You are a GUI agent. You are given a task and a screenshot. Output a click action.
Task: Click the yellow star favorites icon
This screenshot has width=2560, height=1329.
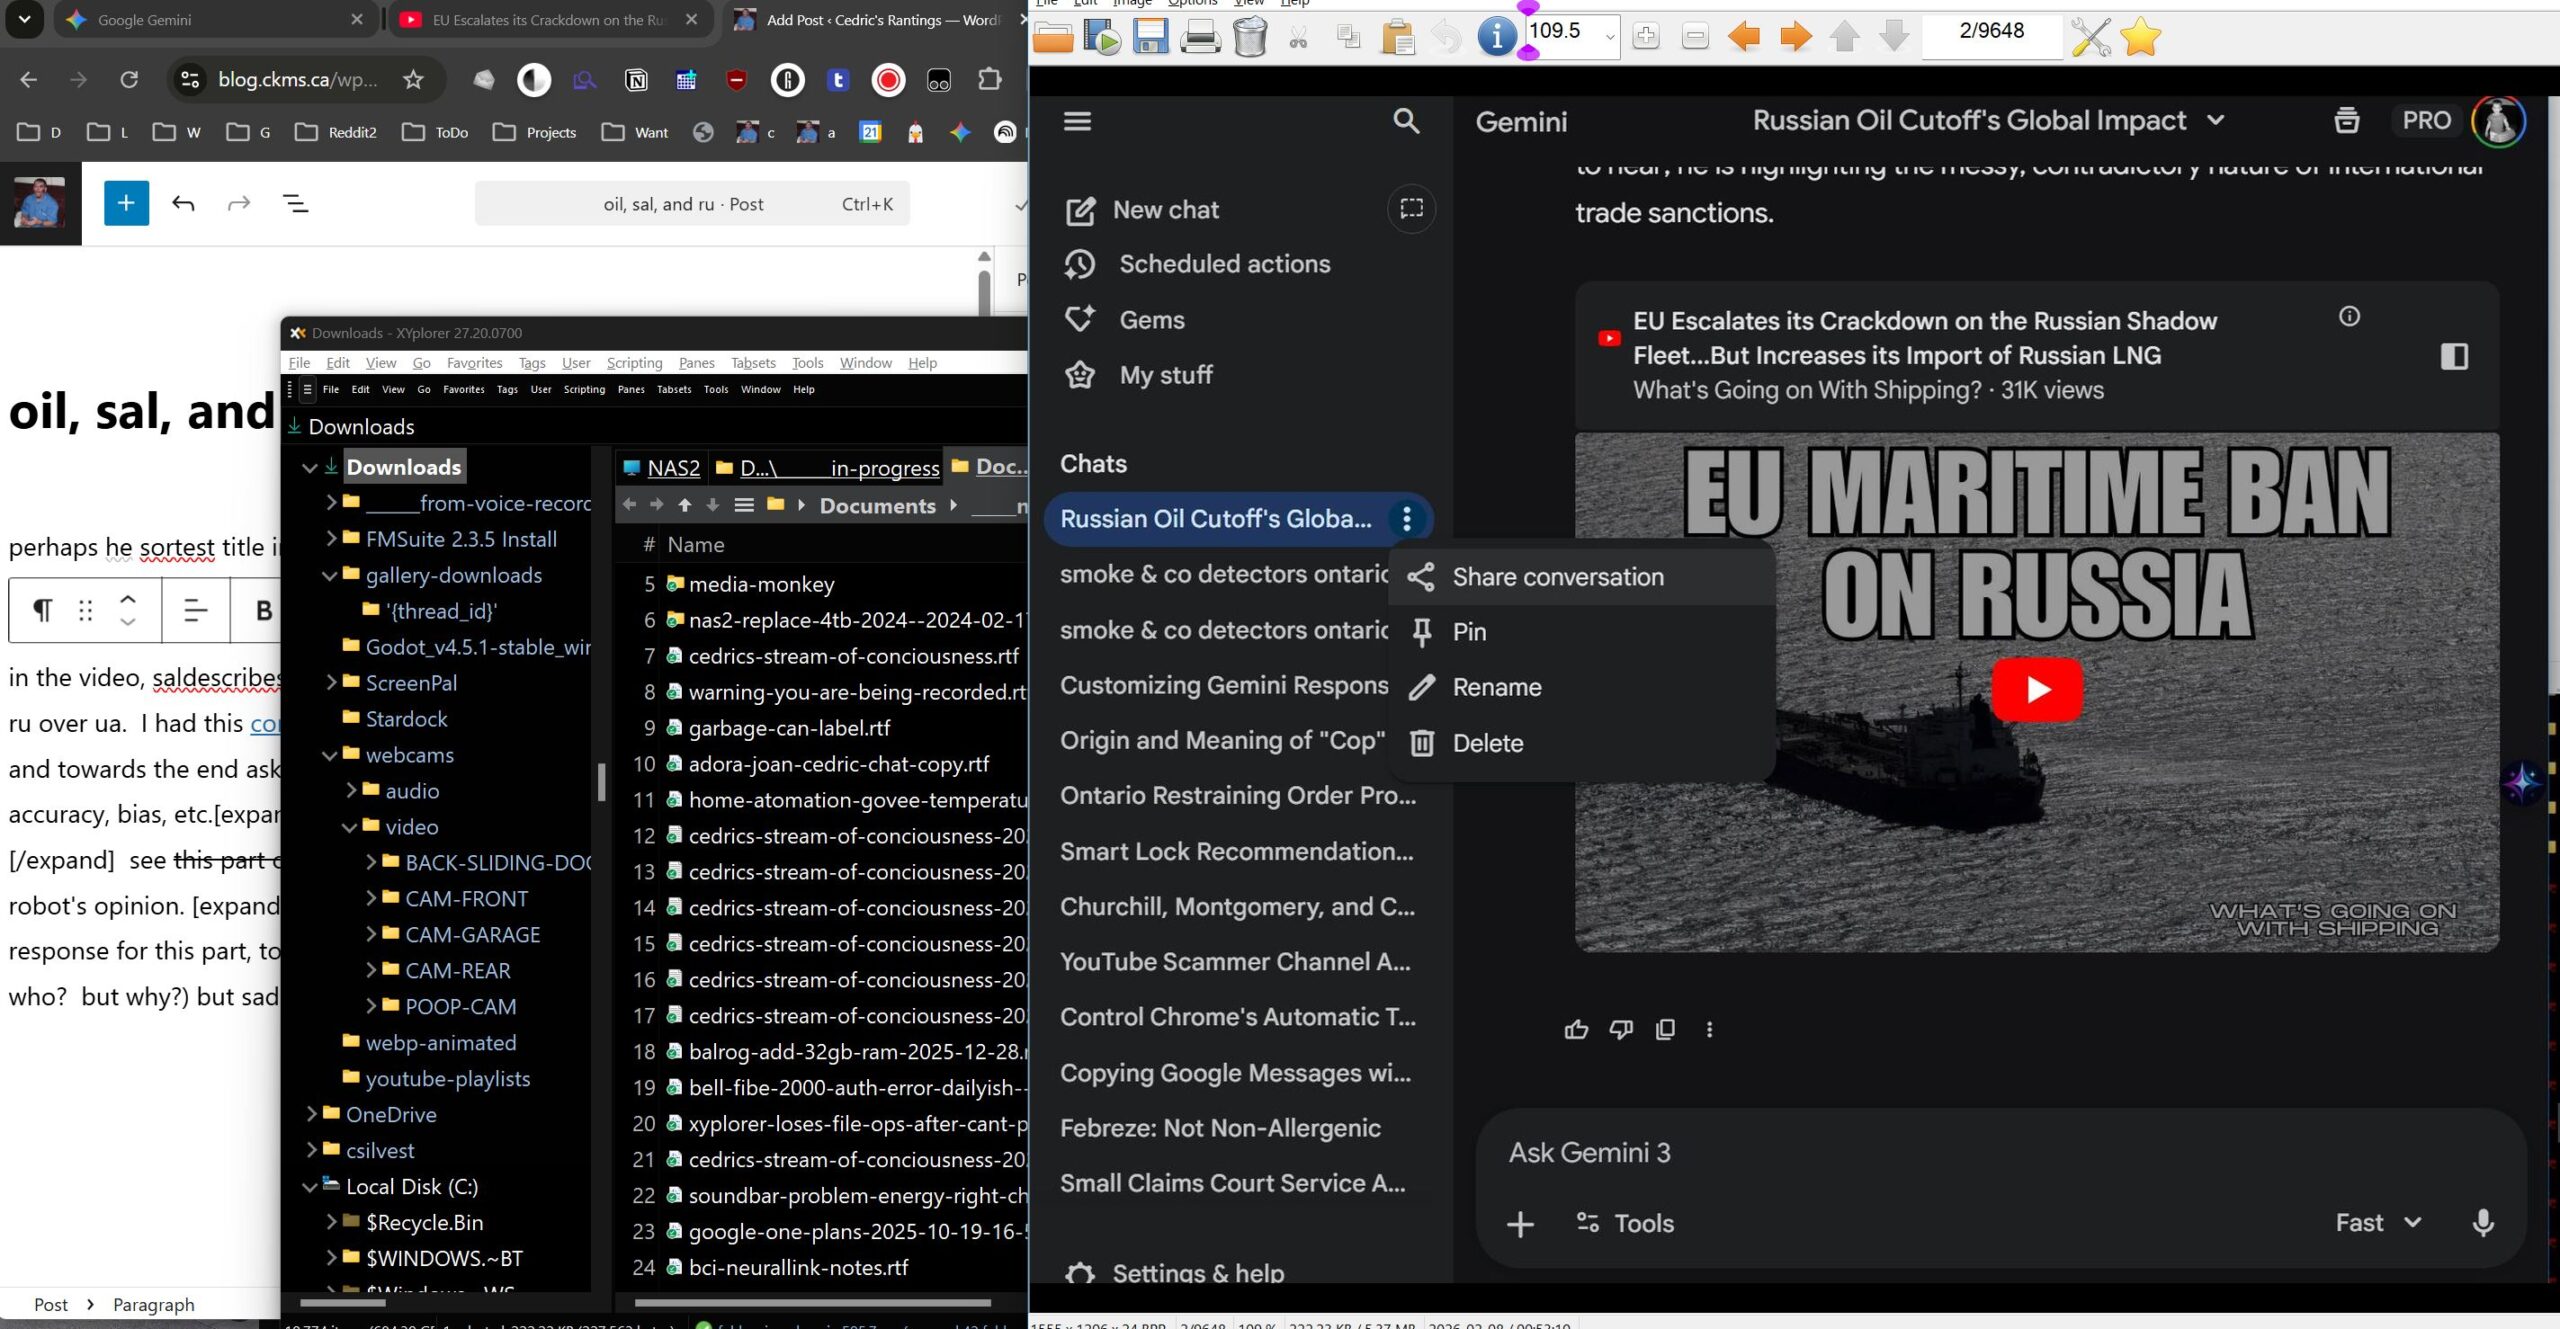tap(2140, 37)
